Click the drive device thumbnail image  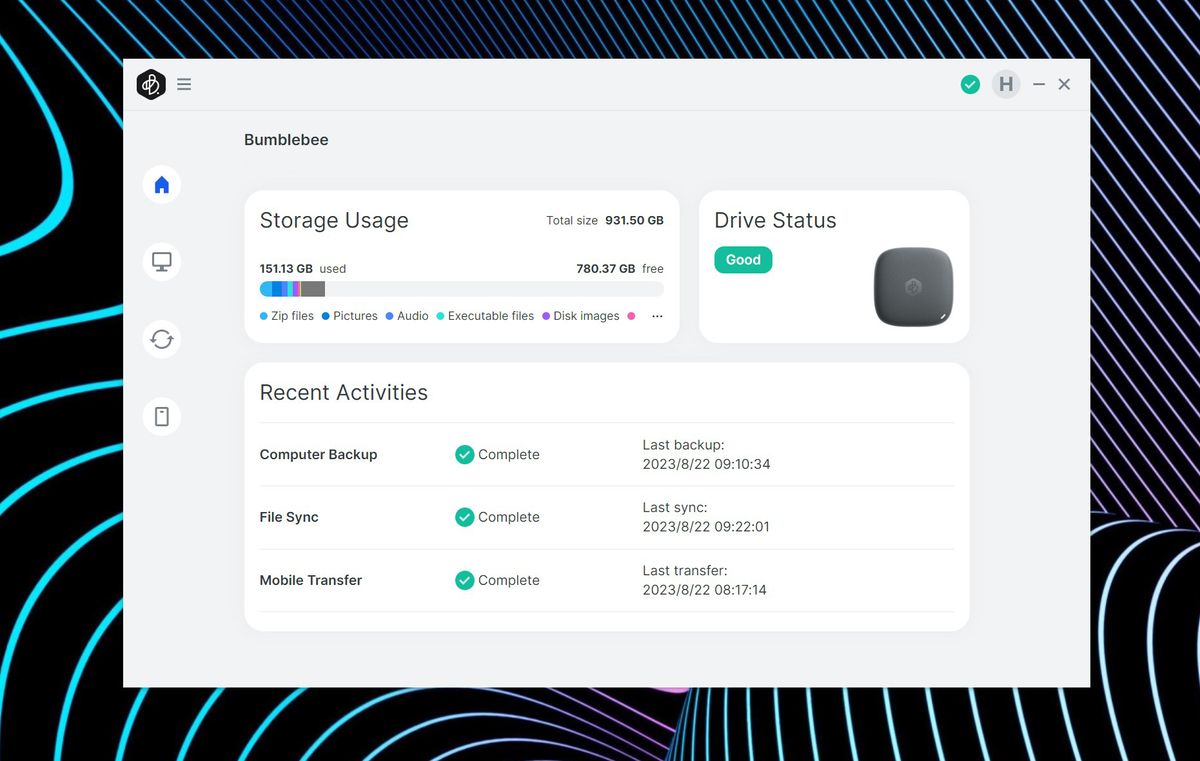pyautogui.click(x=913, y=287)
